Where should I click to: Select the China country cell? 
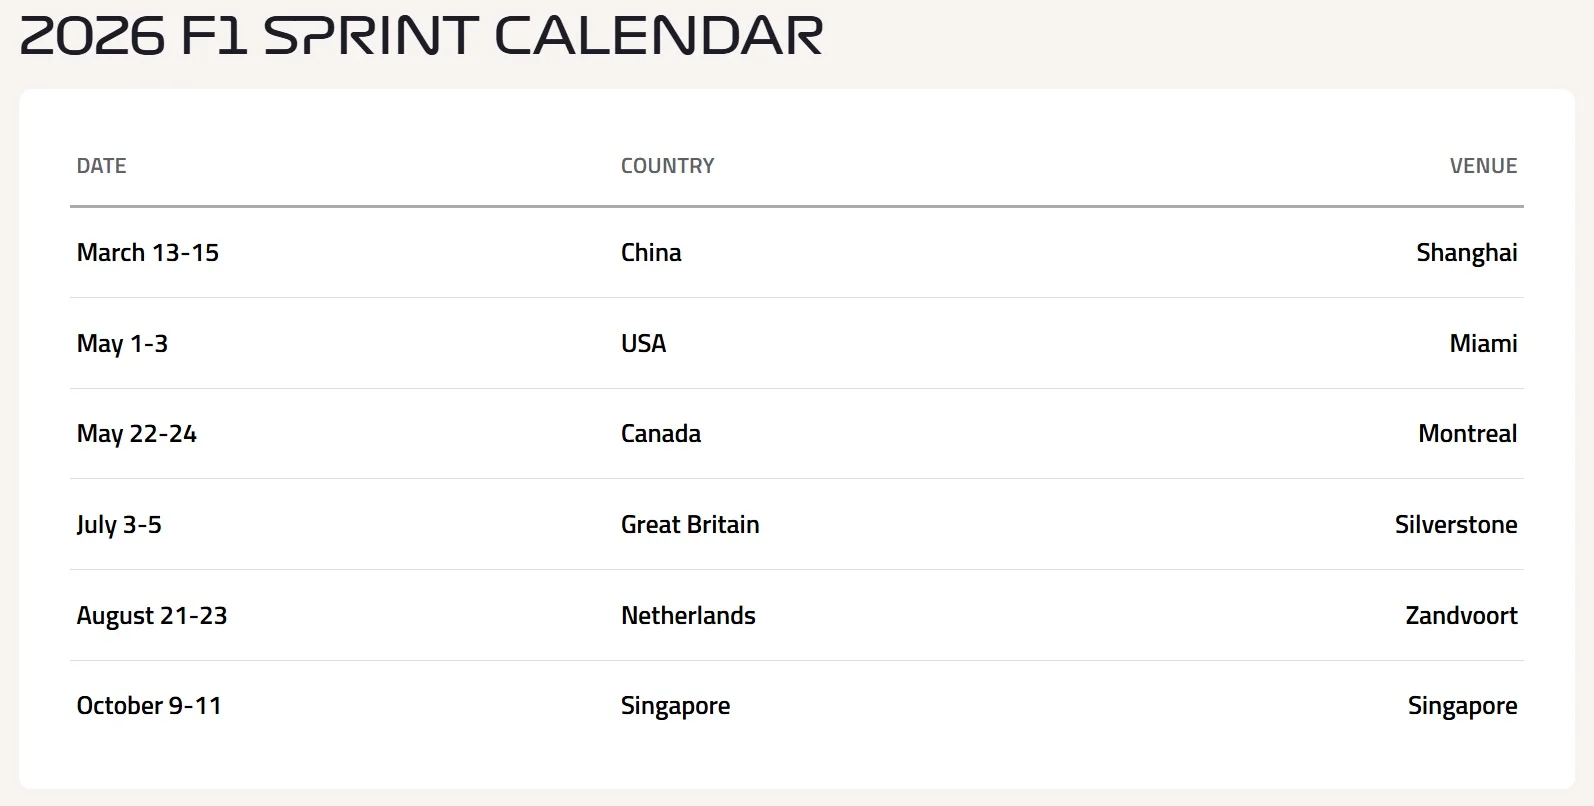pyautogui.click(x=651, y=253)
